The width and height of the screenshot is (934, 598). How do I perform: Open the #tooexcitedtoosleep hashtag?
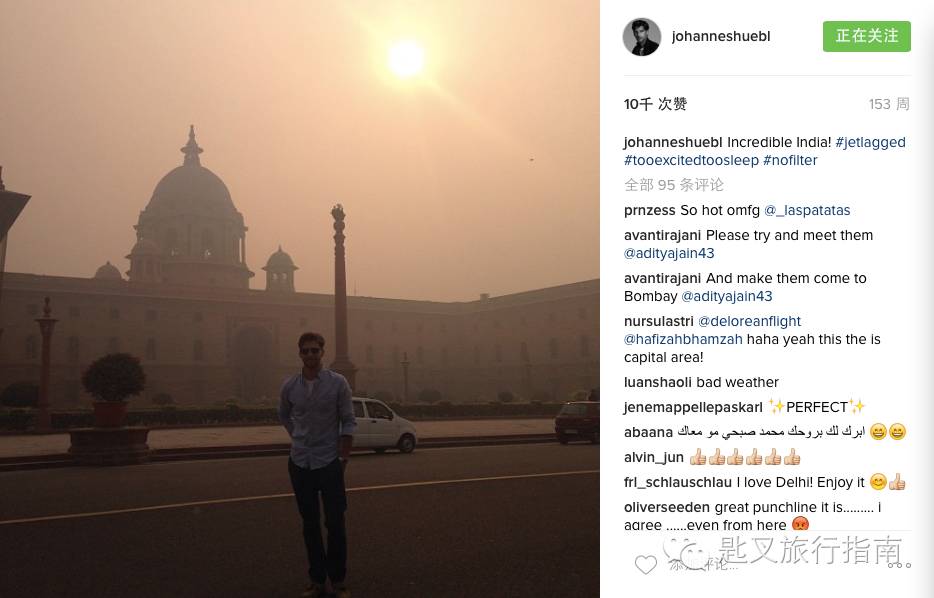[691, 160]
